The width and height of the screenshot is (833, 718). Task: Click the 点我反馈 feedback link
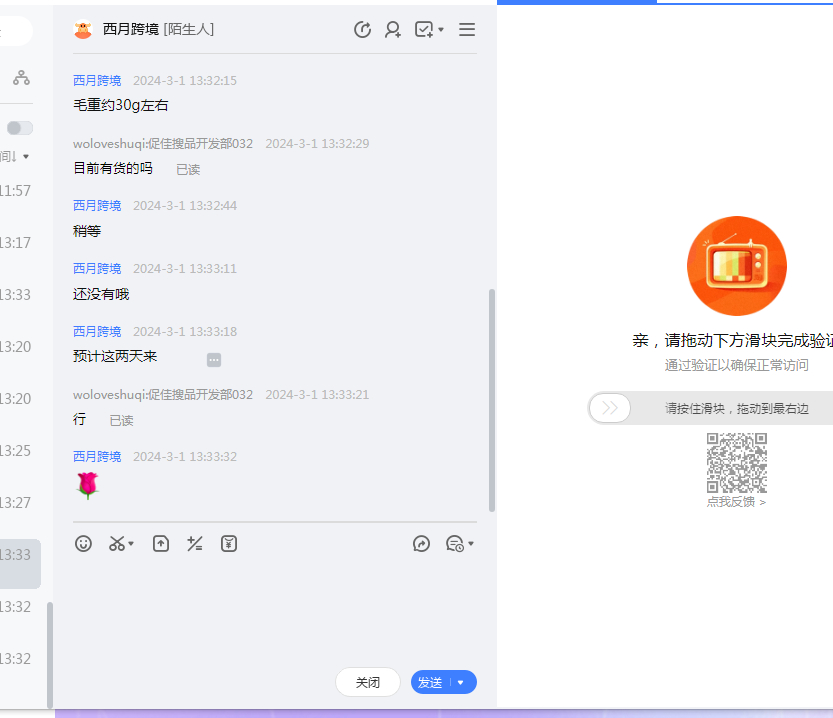pos(736,502)
